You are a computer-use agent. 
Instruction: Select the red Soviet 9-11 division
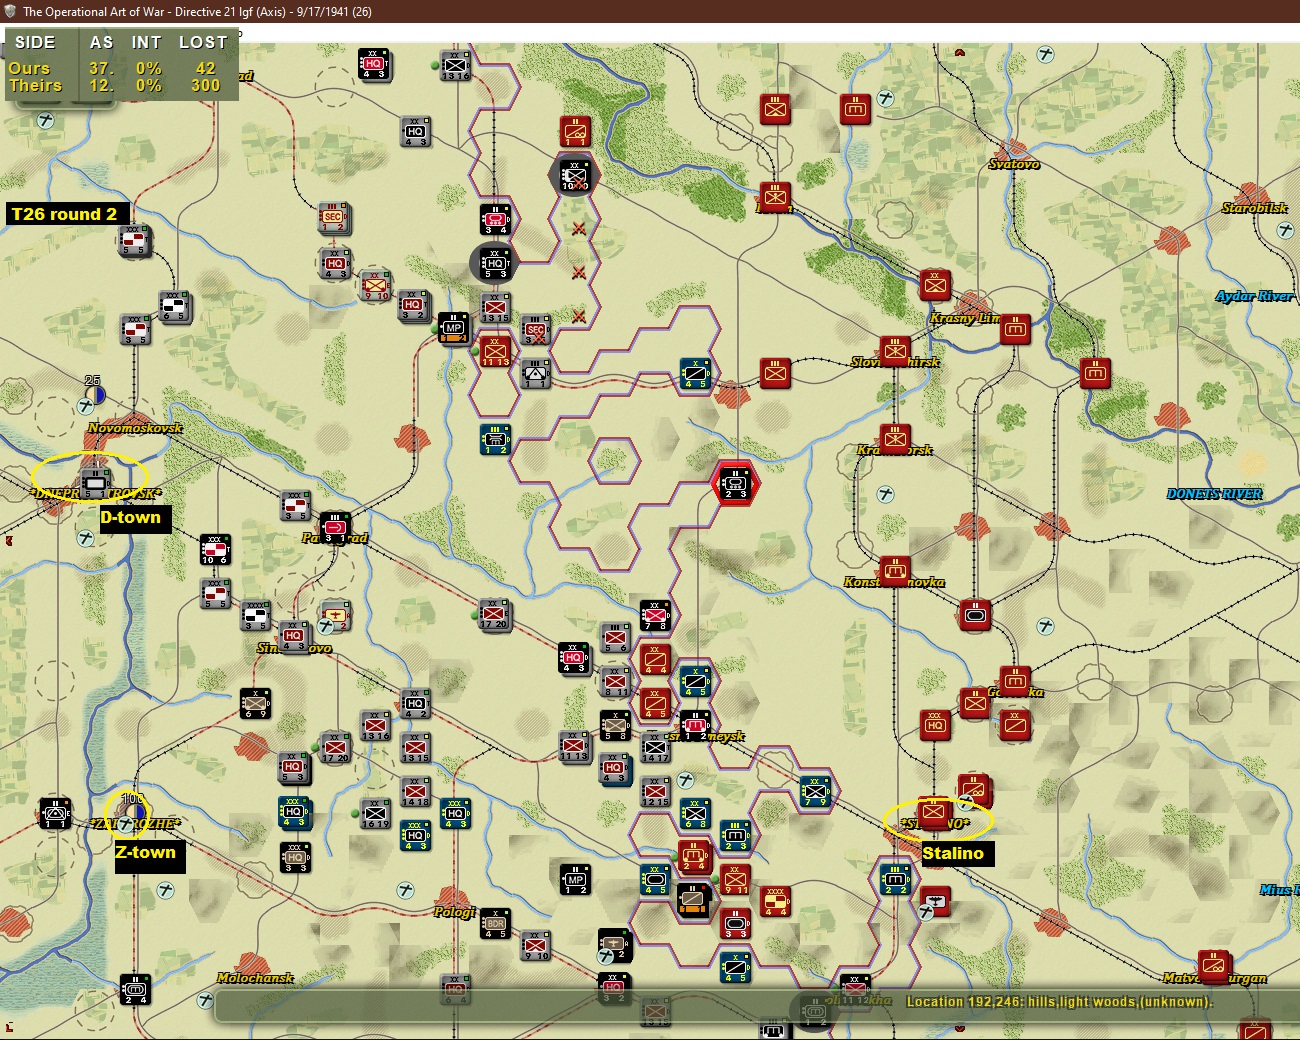(x=735, y=879)
